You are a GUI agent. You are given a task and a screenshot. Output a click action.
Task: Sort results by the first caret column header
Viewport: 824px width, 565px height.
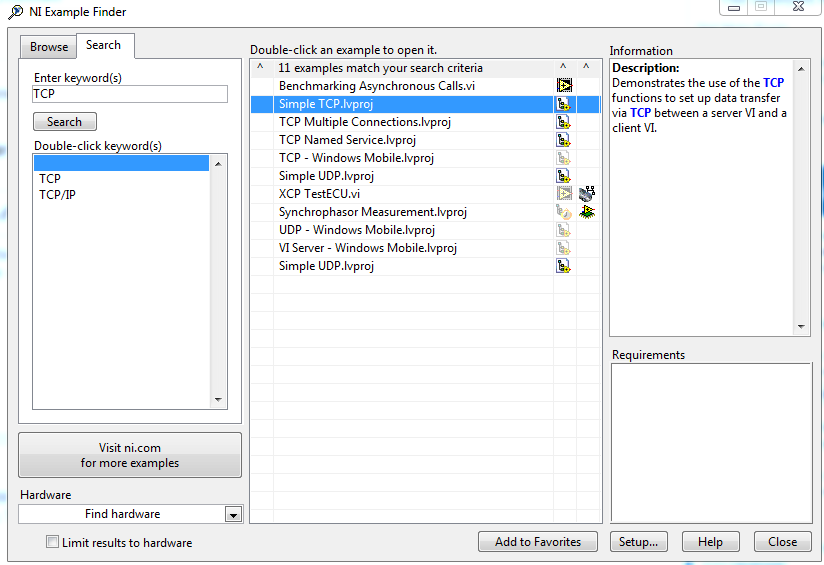(260, 67)
